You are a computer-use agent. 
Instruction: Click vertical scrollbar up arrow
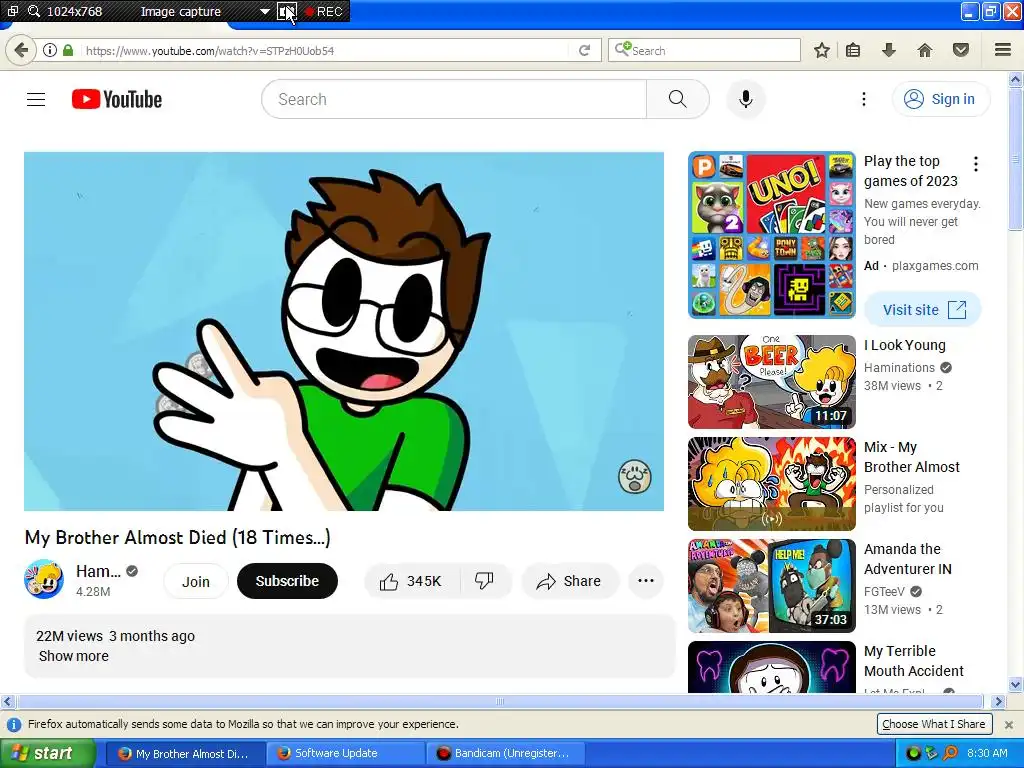pos(1016,80)
